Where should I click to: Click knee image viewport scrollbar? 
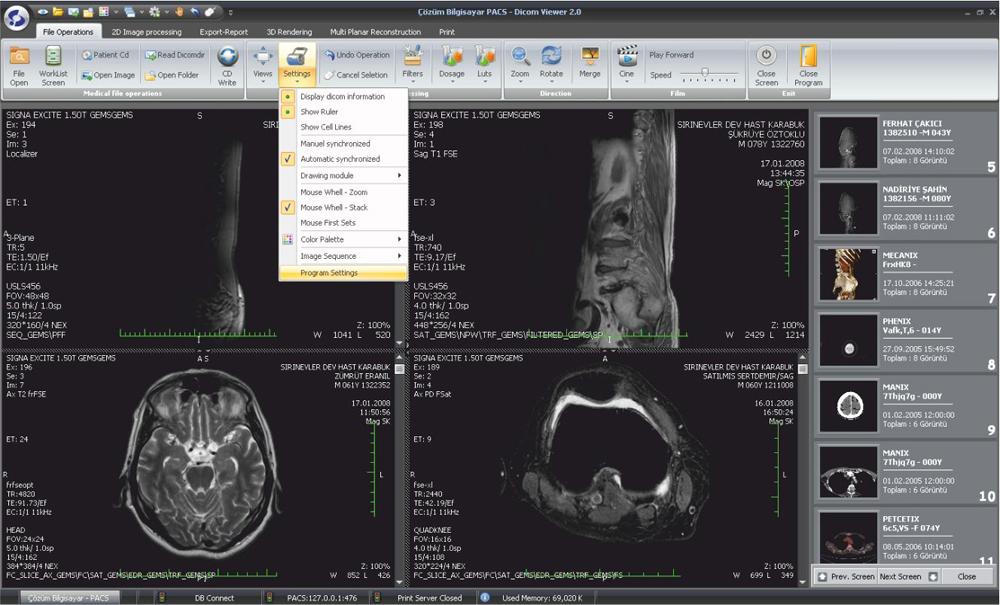[x=802, y=472]
